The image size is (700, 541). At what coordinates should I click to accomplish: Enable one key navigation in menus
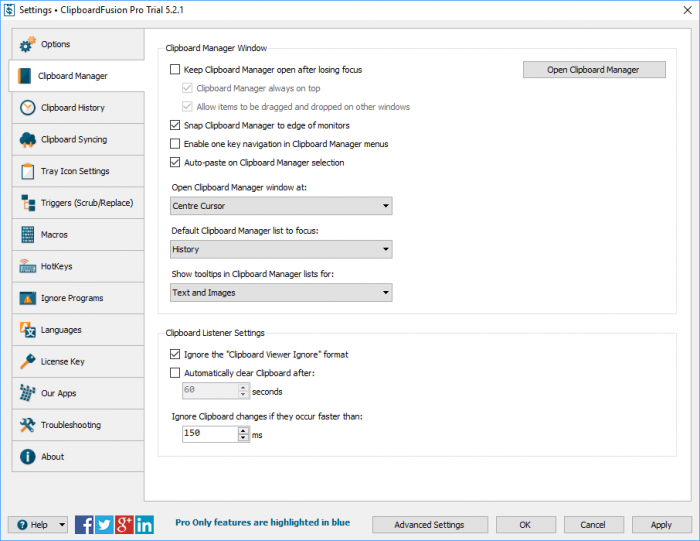pyautogui.click(x=175, y=144)
